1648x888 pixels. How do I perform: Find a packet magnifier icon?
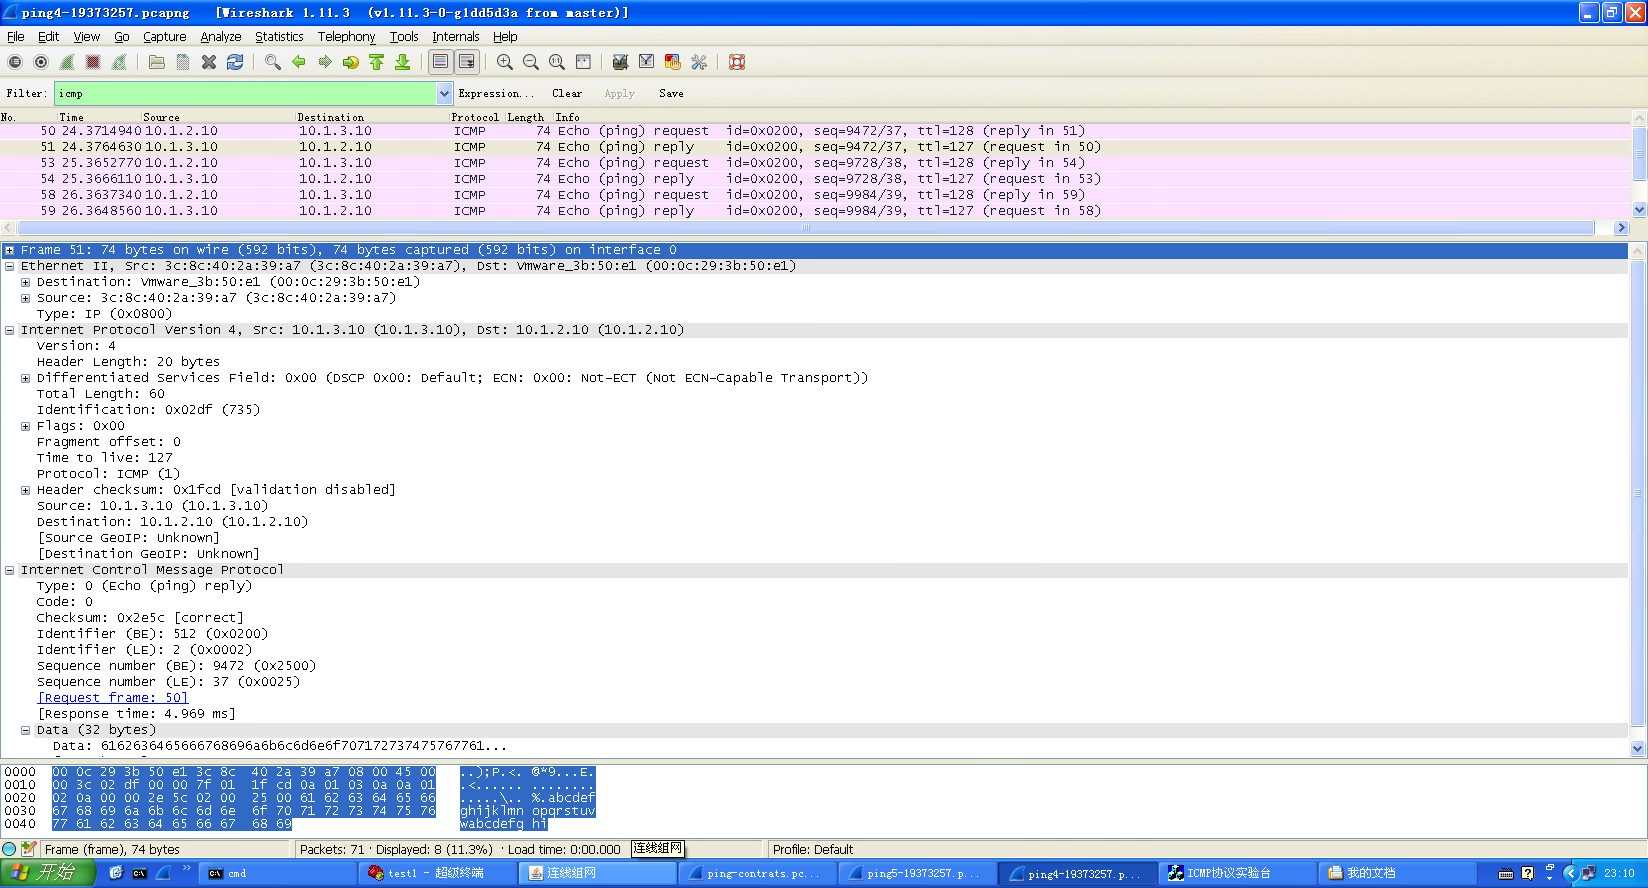273,62
